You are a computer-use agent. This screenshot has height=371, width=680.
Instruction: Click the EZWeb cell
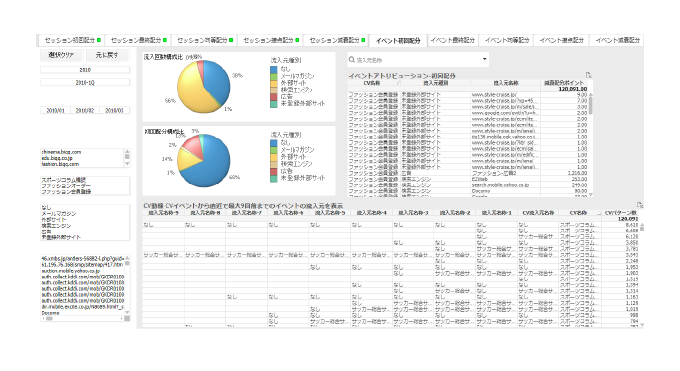pyautogui.click(x=505, y=179)
